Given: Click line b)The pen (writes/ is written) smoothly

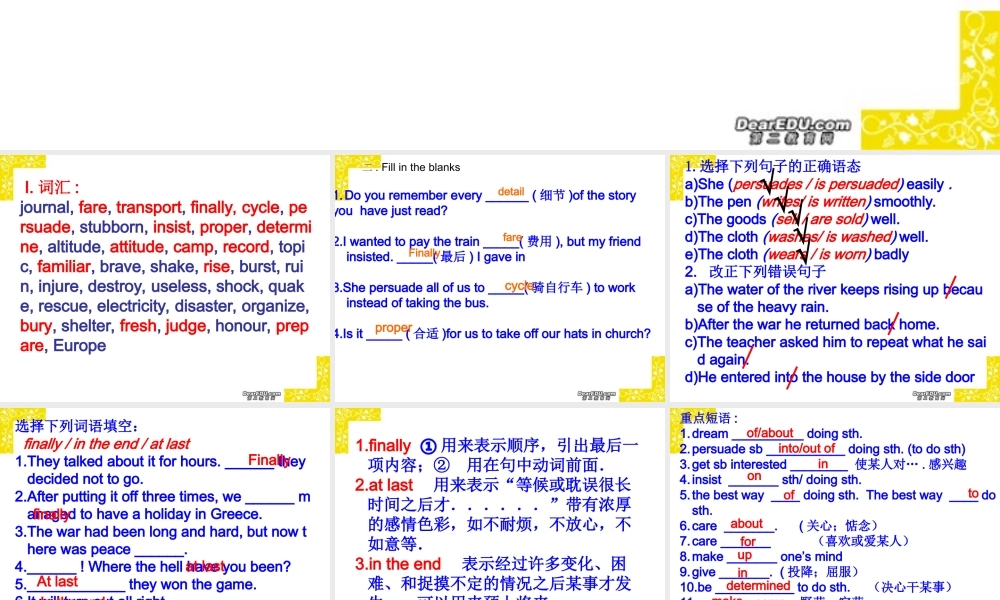Looking at the screenshot, I should (810, 201).
